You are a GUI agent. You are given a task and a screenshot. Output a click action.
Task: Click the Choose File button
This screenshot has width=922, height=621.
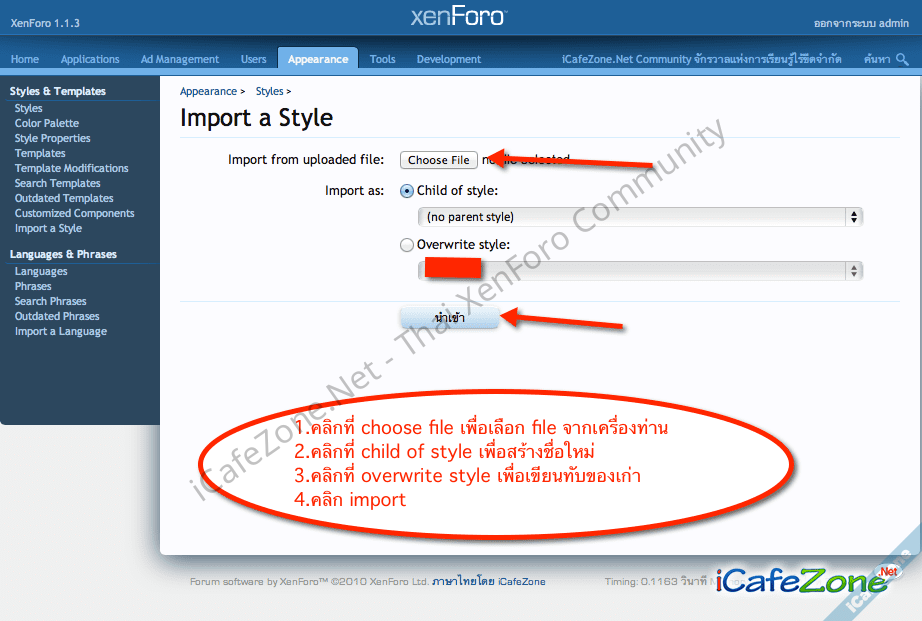438,160
